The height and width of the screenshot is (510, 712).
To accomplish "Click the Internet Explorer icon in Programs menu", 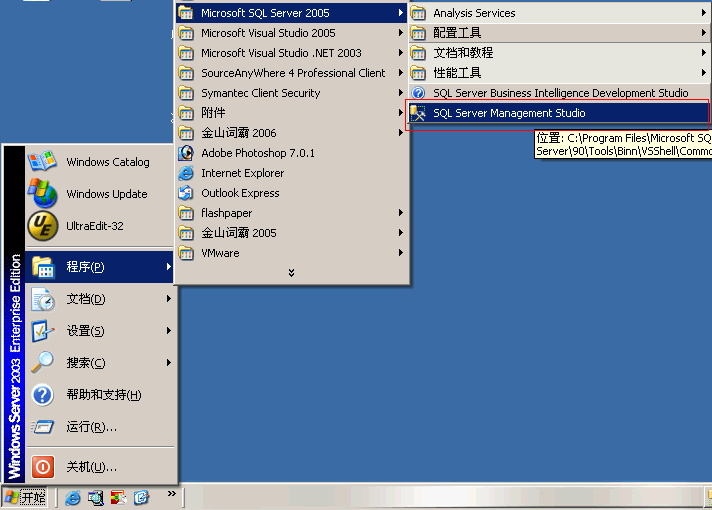I will pos(186,173).
